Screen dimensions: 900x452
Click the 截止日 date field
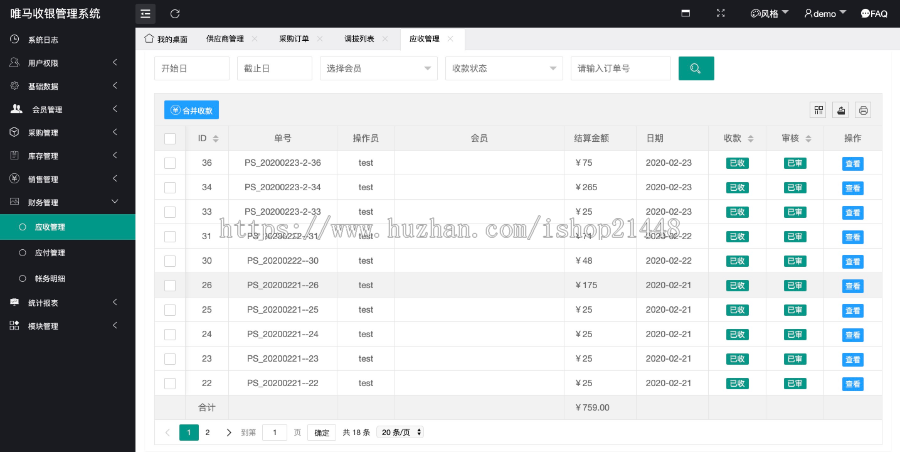[x=274, y=68]
